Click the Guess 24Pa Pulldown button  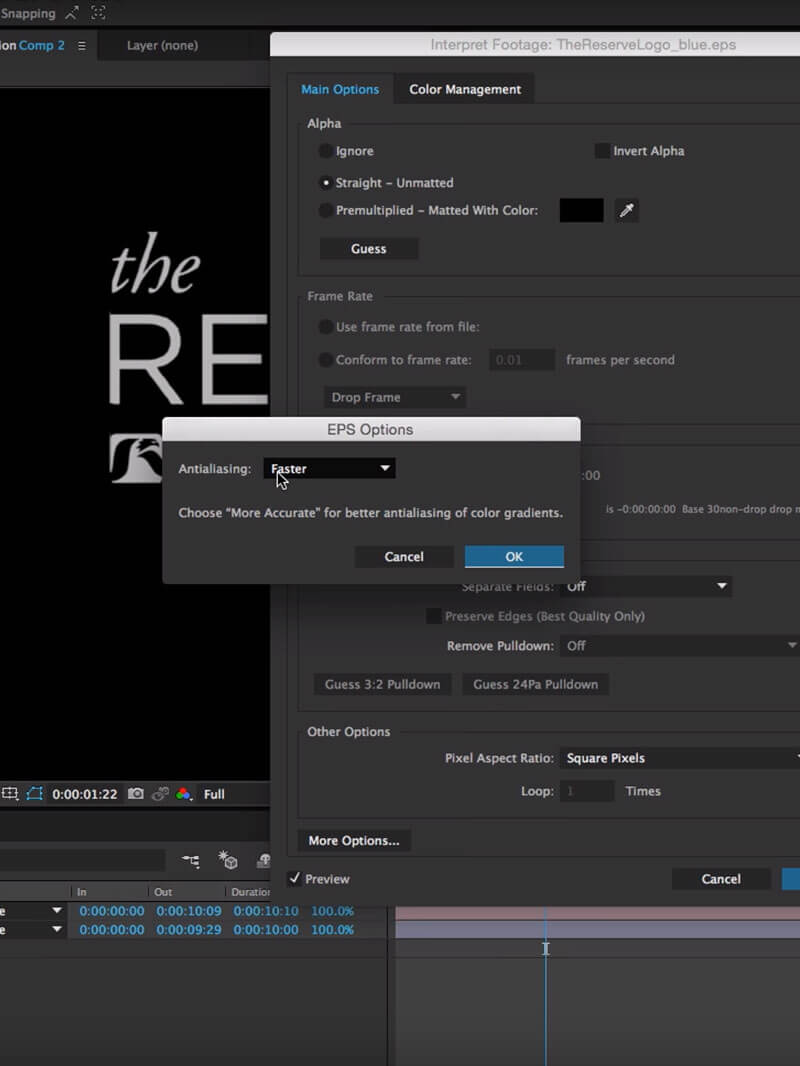[536, 685]
